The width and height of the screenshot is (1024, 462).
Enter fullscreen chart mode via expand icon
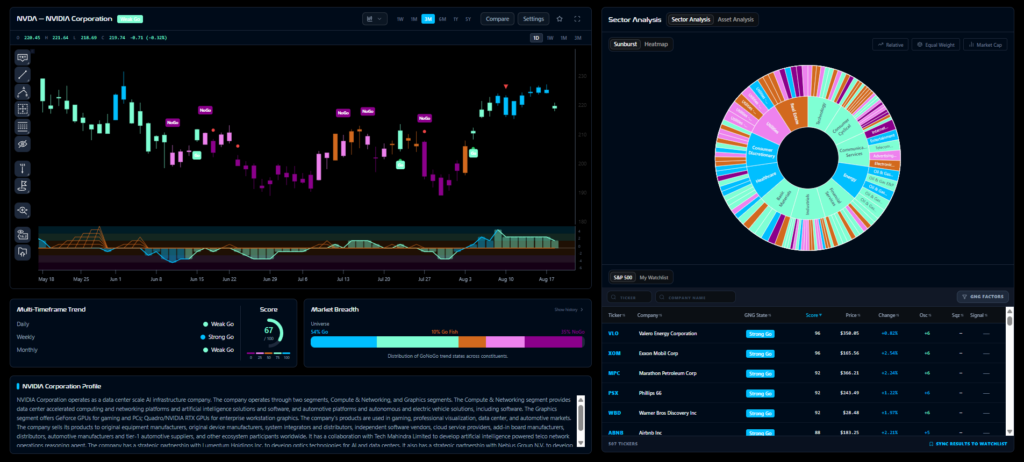coord(577,19)
